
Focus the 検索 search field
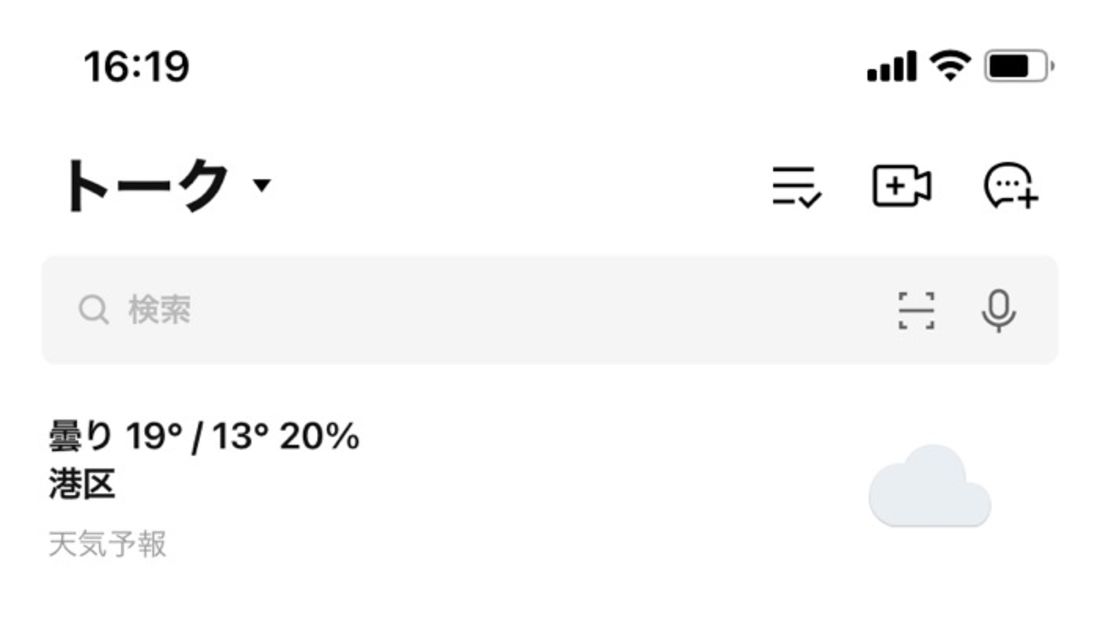(550, 310)
